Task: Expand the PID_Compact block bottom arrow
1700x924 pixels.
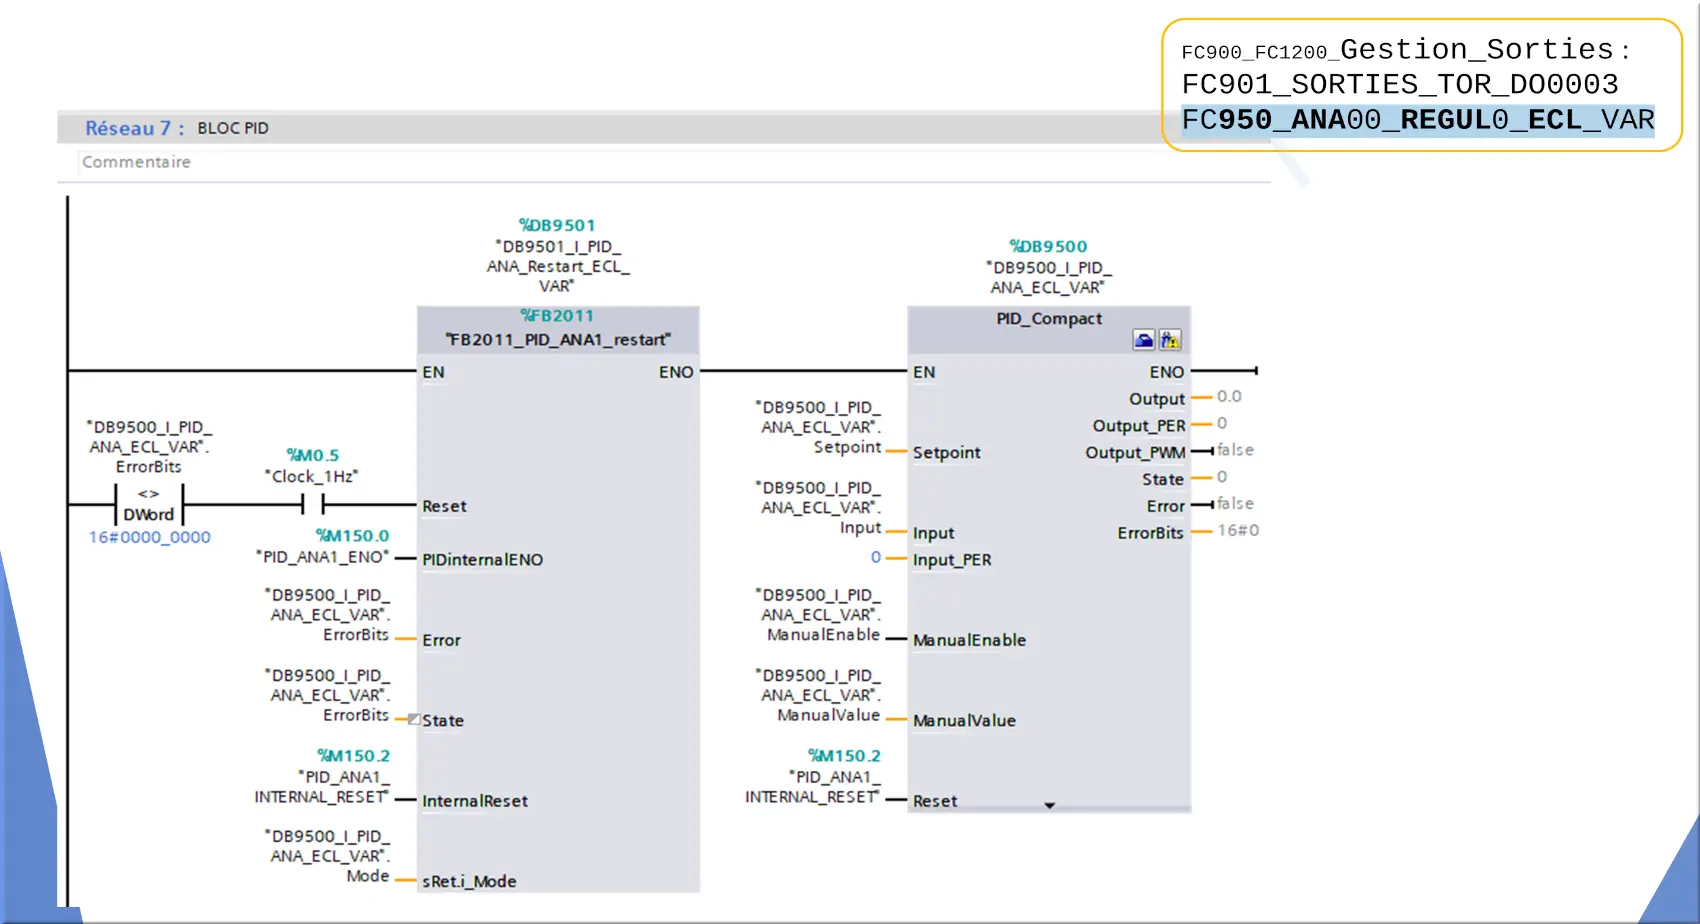Action: click(1049, 805)
